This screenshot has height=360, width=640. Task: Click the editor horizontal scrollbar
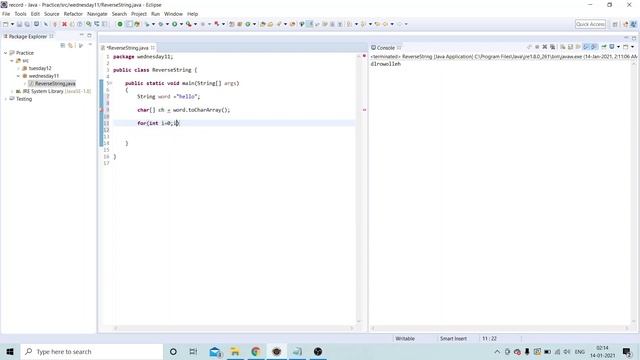click(x=233, y=328)
